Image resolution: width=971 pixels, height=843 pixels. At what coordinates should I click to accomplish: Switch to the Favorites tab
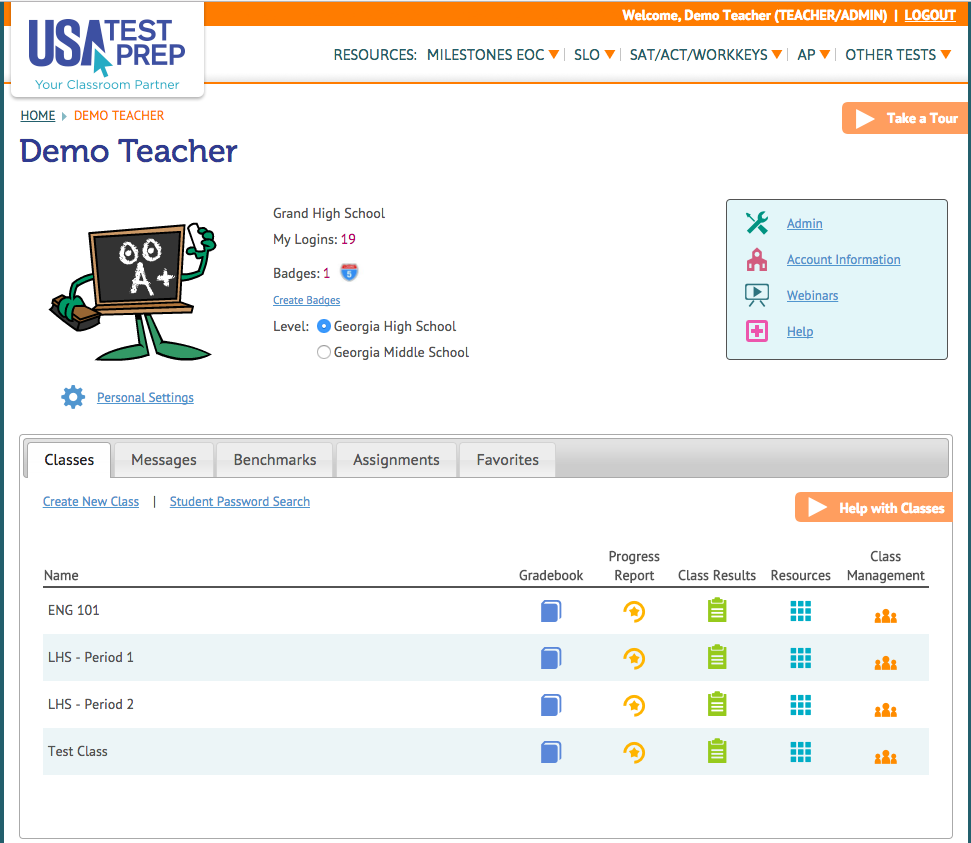coord(507,460)
